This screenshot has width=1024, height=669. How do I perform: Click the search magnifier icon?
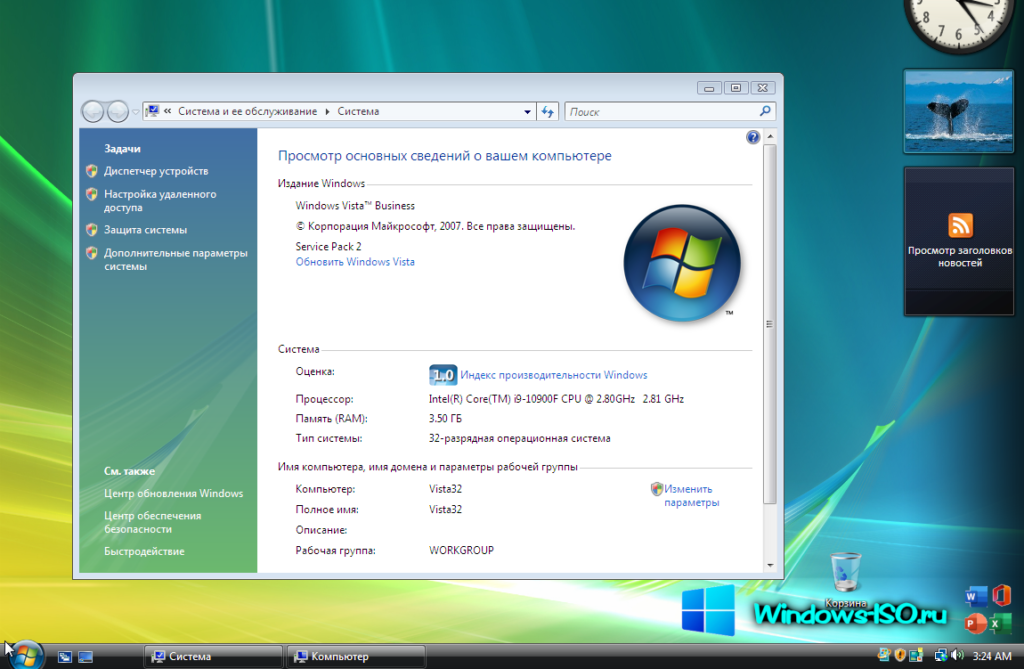coord(765,111)
